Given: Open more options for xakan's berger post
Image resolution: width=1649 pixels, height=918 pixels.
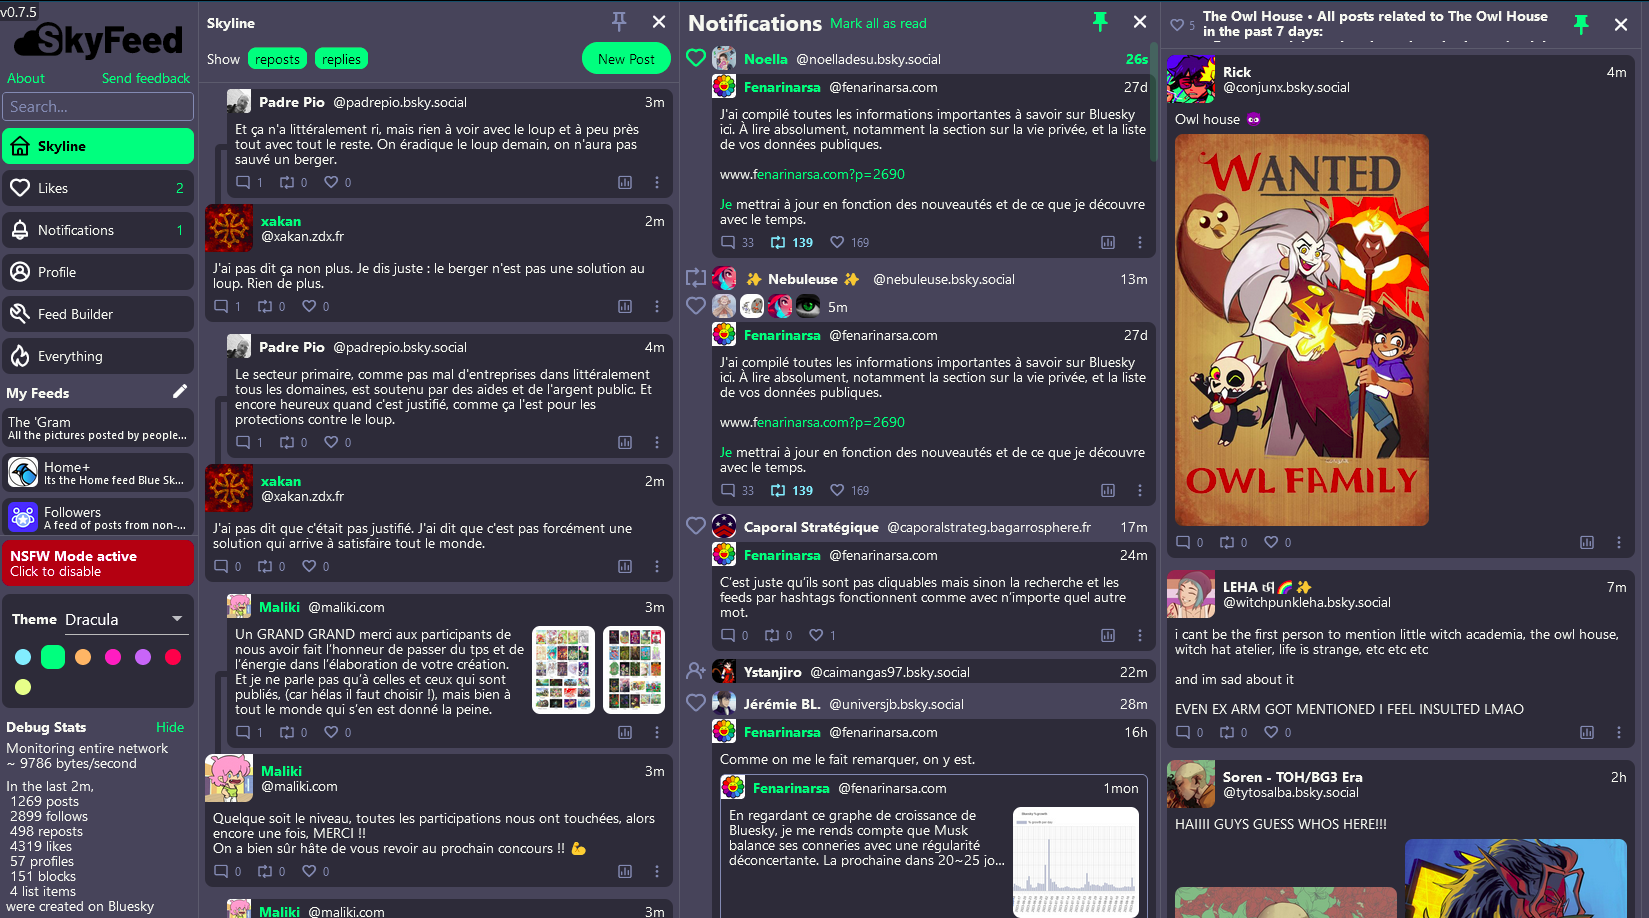Looking at the screenshot, I should (657, 306).
